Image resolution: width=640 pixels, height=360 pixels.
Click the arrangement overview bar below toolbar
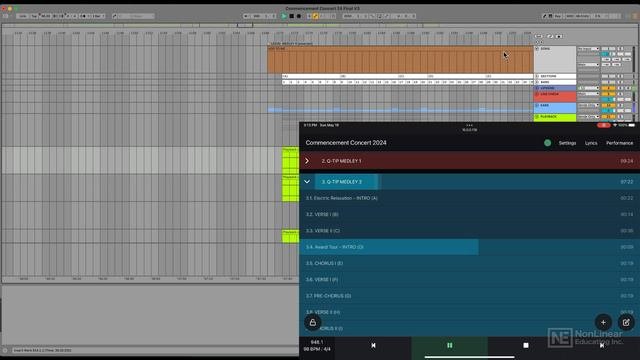[x=320, y=25]
